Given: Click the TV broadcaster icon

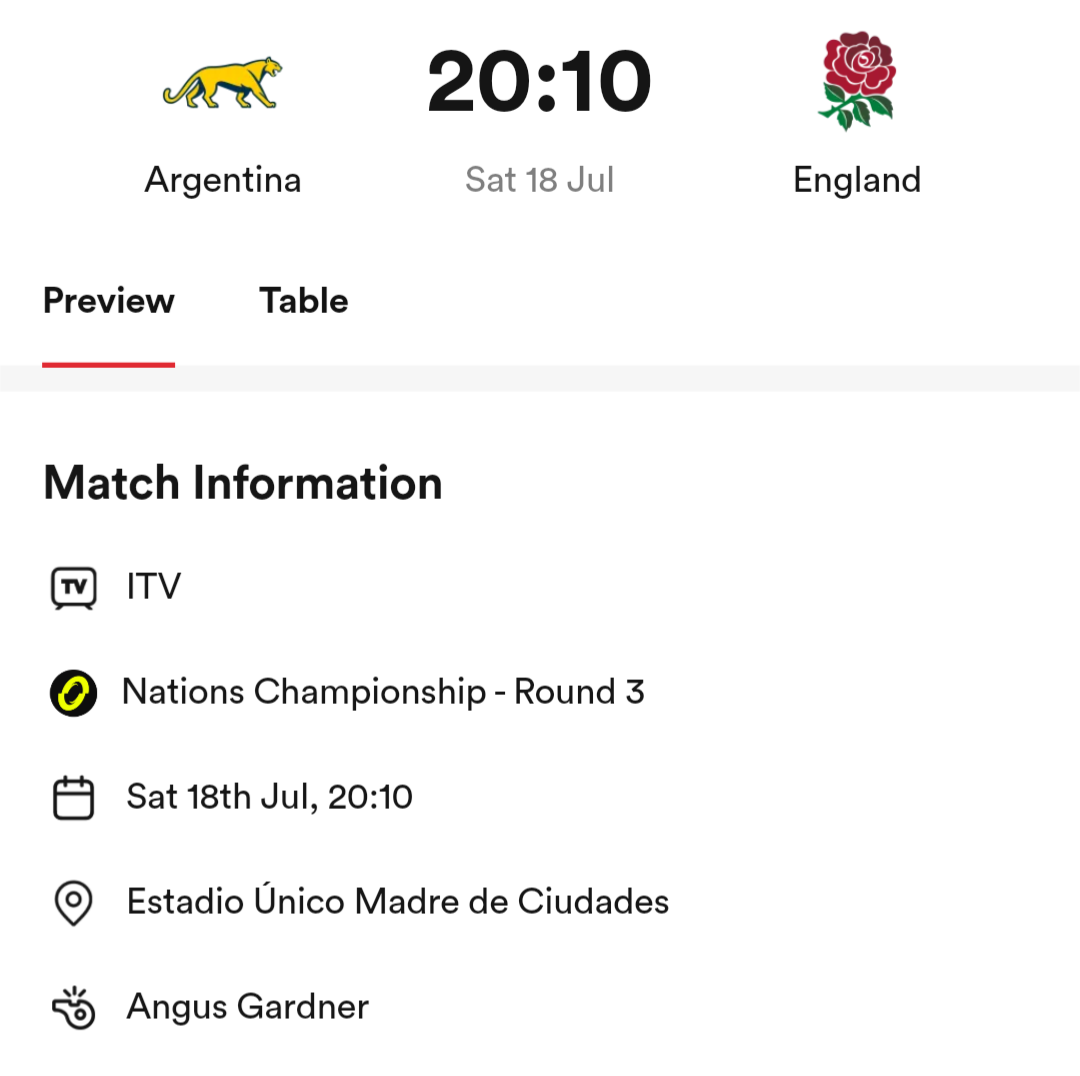Looking at the screenshot, I should point(74,588).
